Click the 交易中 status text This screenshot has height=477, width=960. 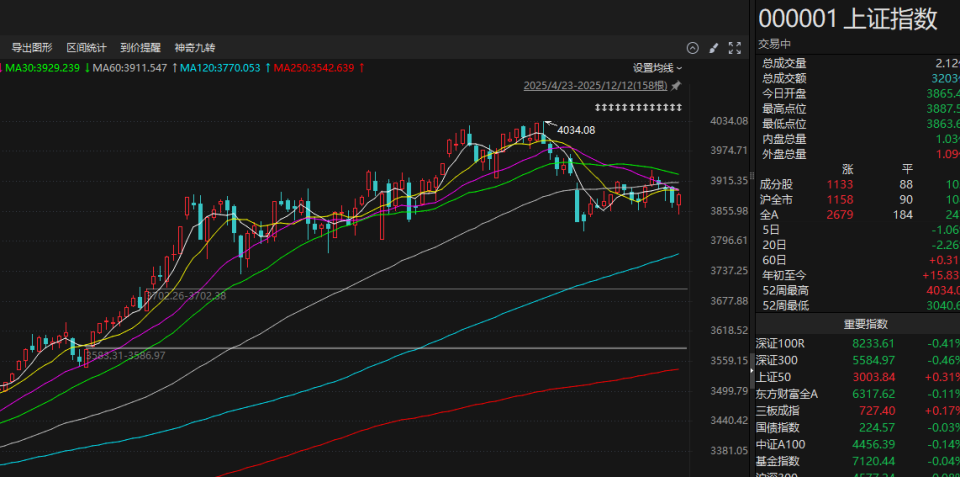[774, 44]
